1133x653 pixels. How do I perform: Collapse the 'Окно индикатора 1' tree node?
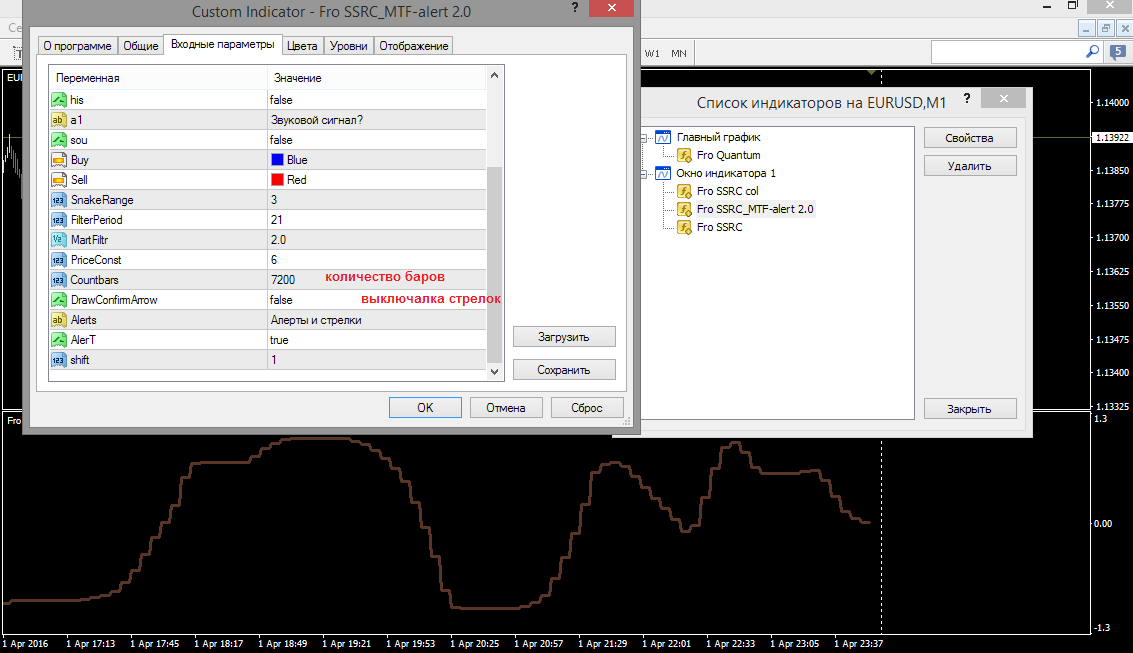pyautogui.click(x=643, y=174)
